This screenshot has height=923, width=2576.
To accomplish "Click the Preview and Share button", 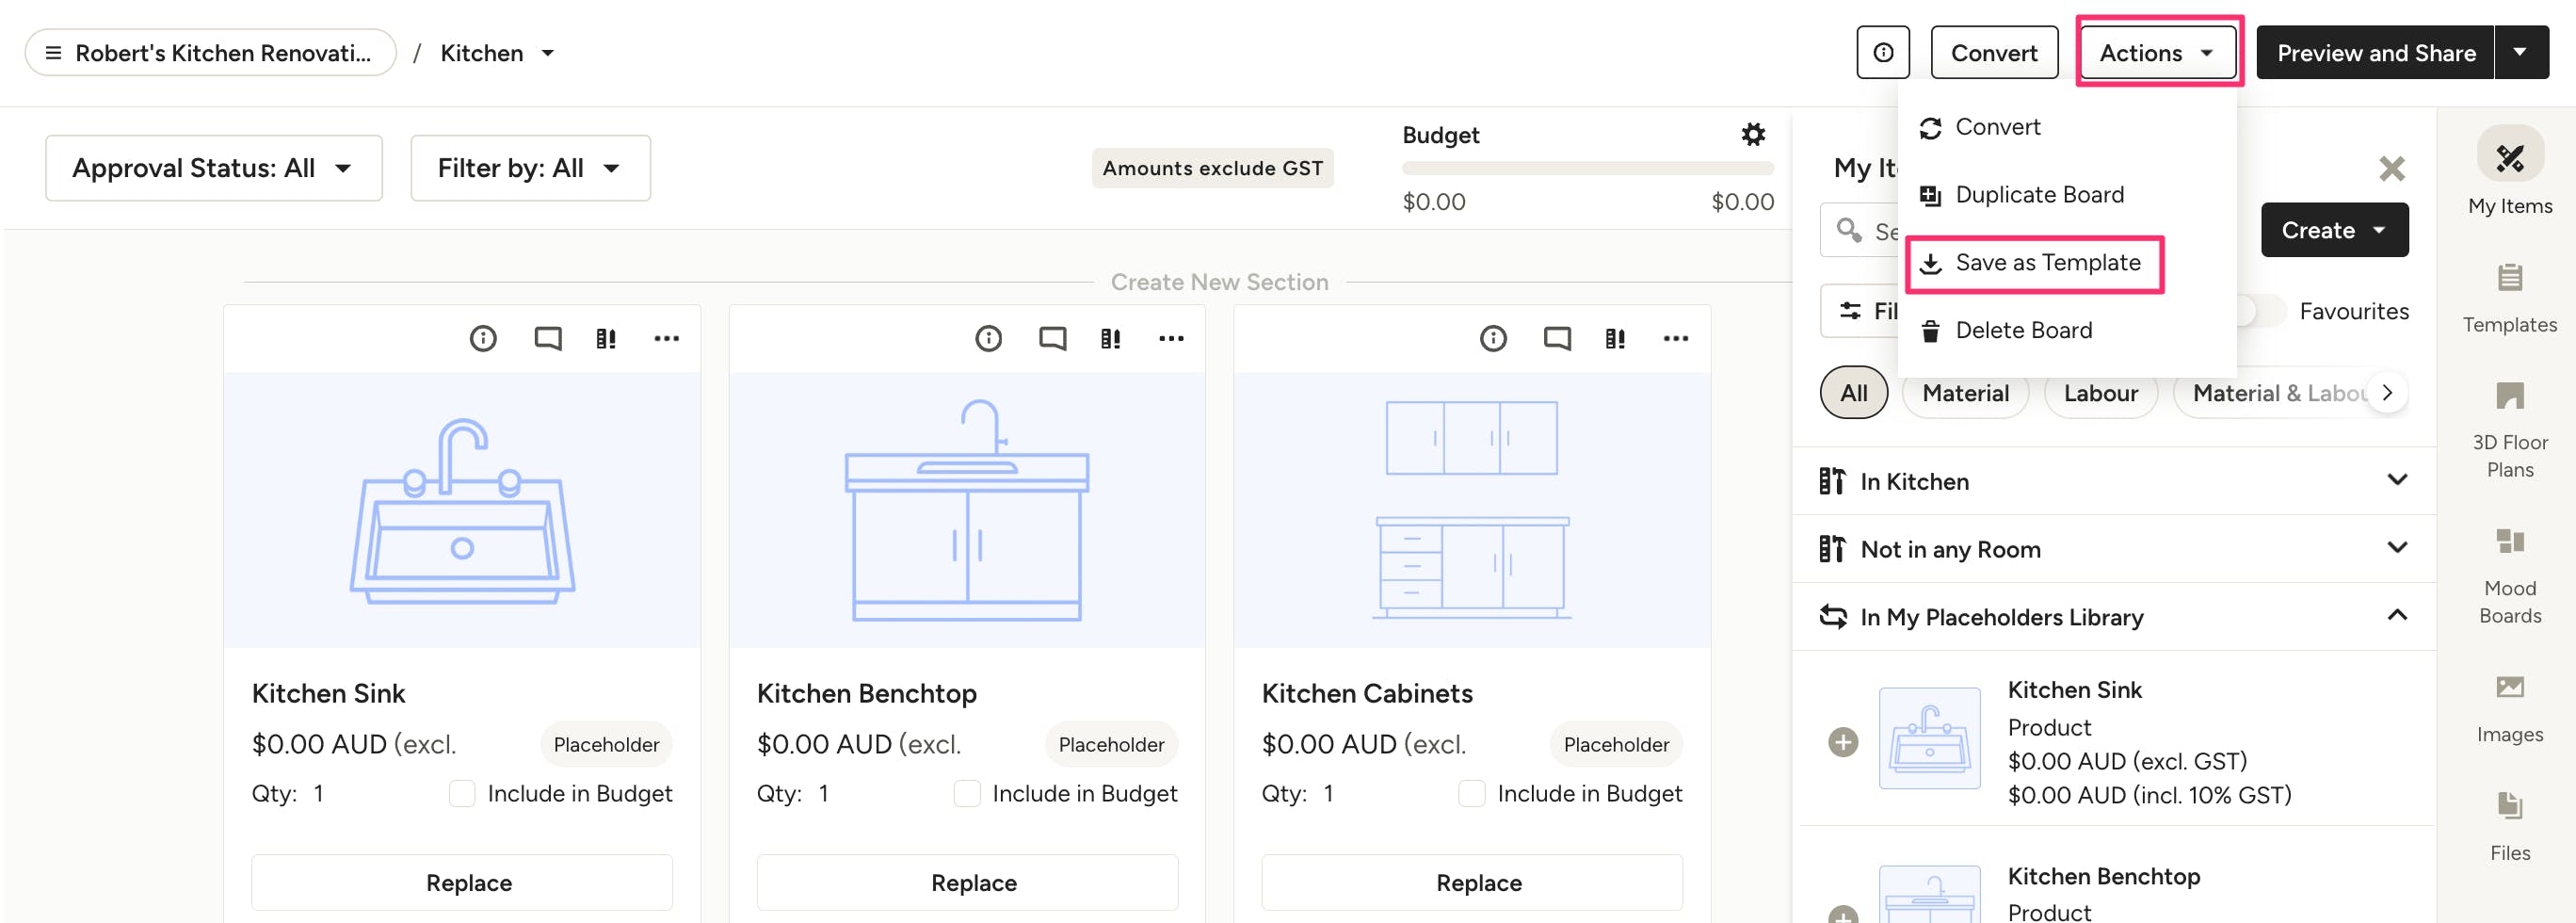I will (x=2375, y=53).
